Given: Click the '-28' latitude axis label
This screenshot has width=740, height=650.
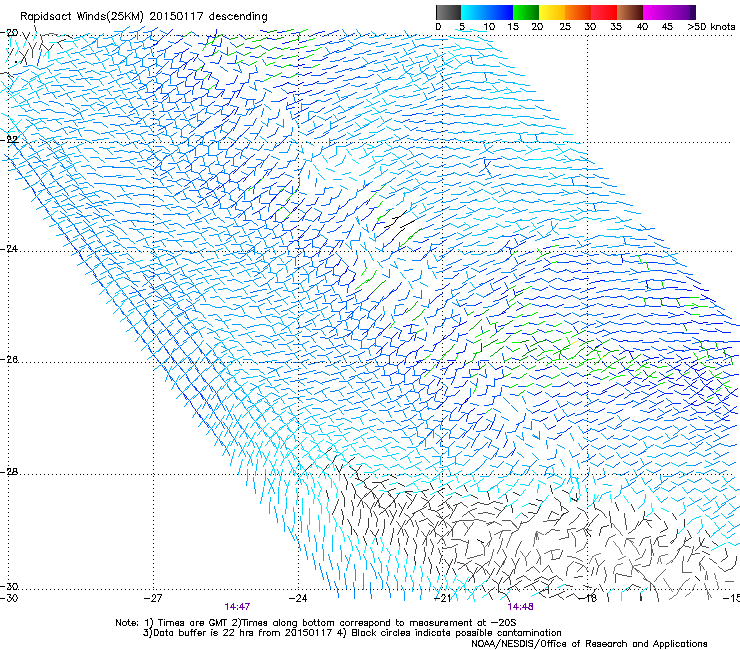Looking at the screenshot, I should (9, 472).
